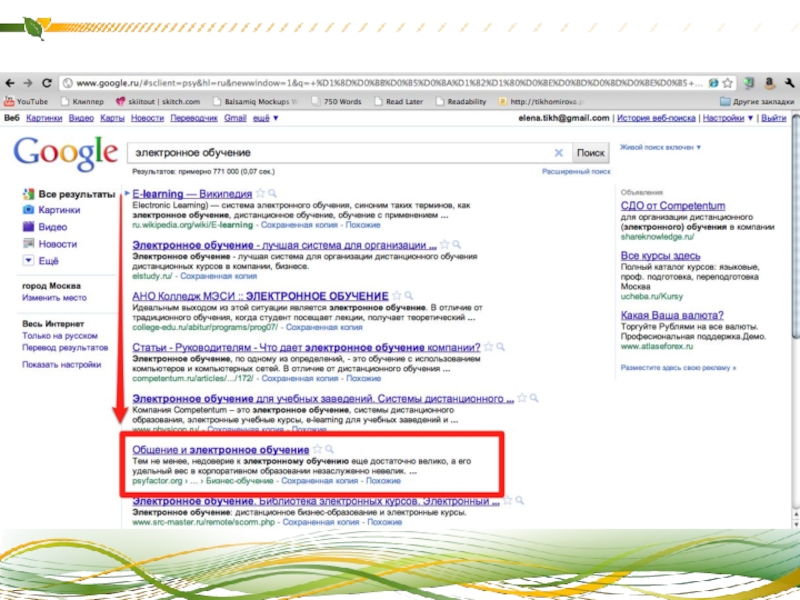Open the СДО от Competentum ad
This screenshot has height=600, width=800.
(x=673, y=206)
